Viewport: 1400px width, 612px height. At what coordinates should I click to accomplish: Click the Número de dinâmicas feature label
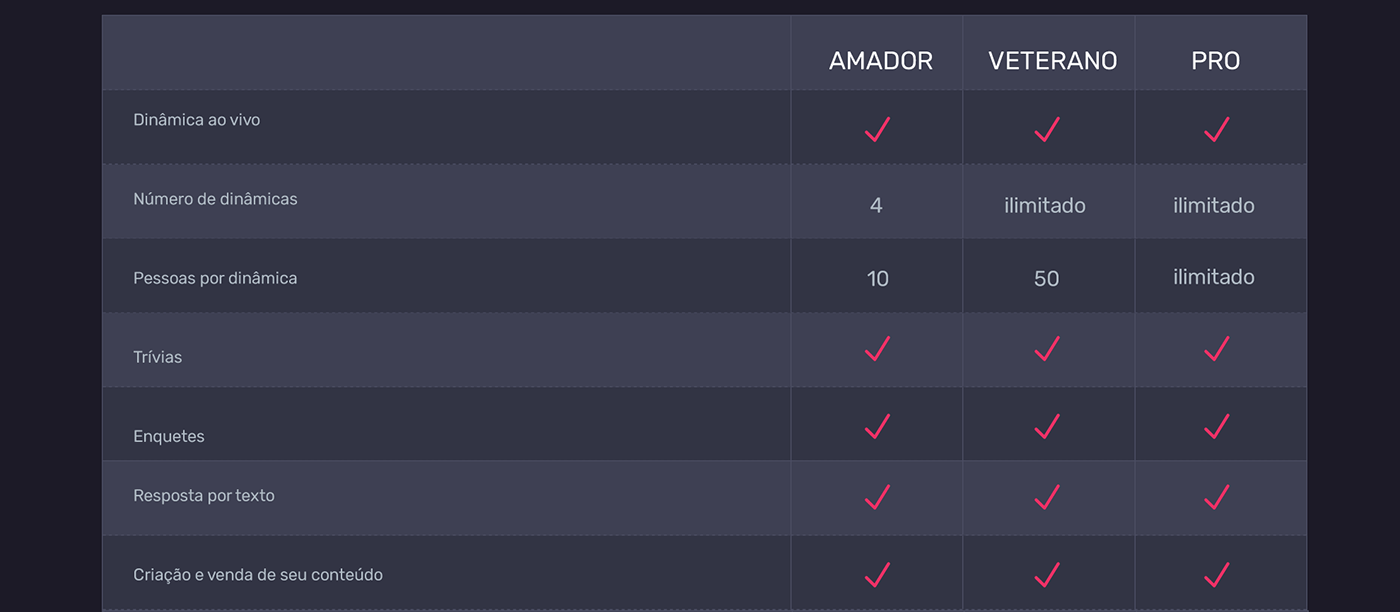(x=215, y=199)
